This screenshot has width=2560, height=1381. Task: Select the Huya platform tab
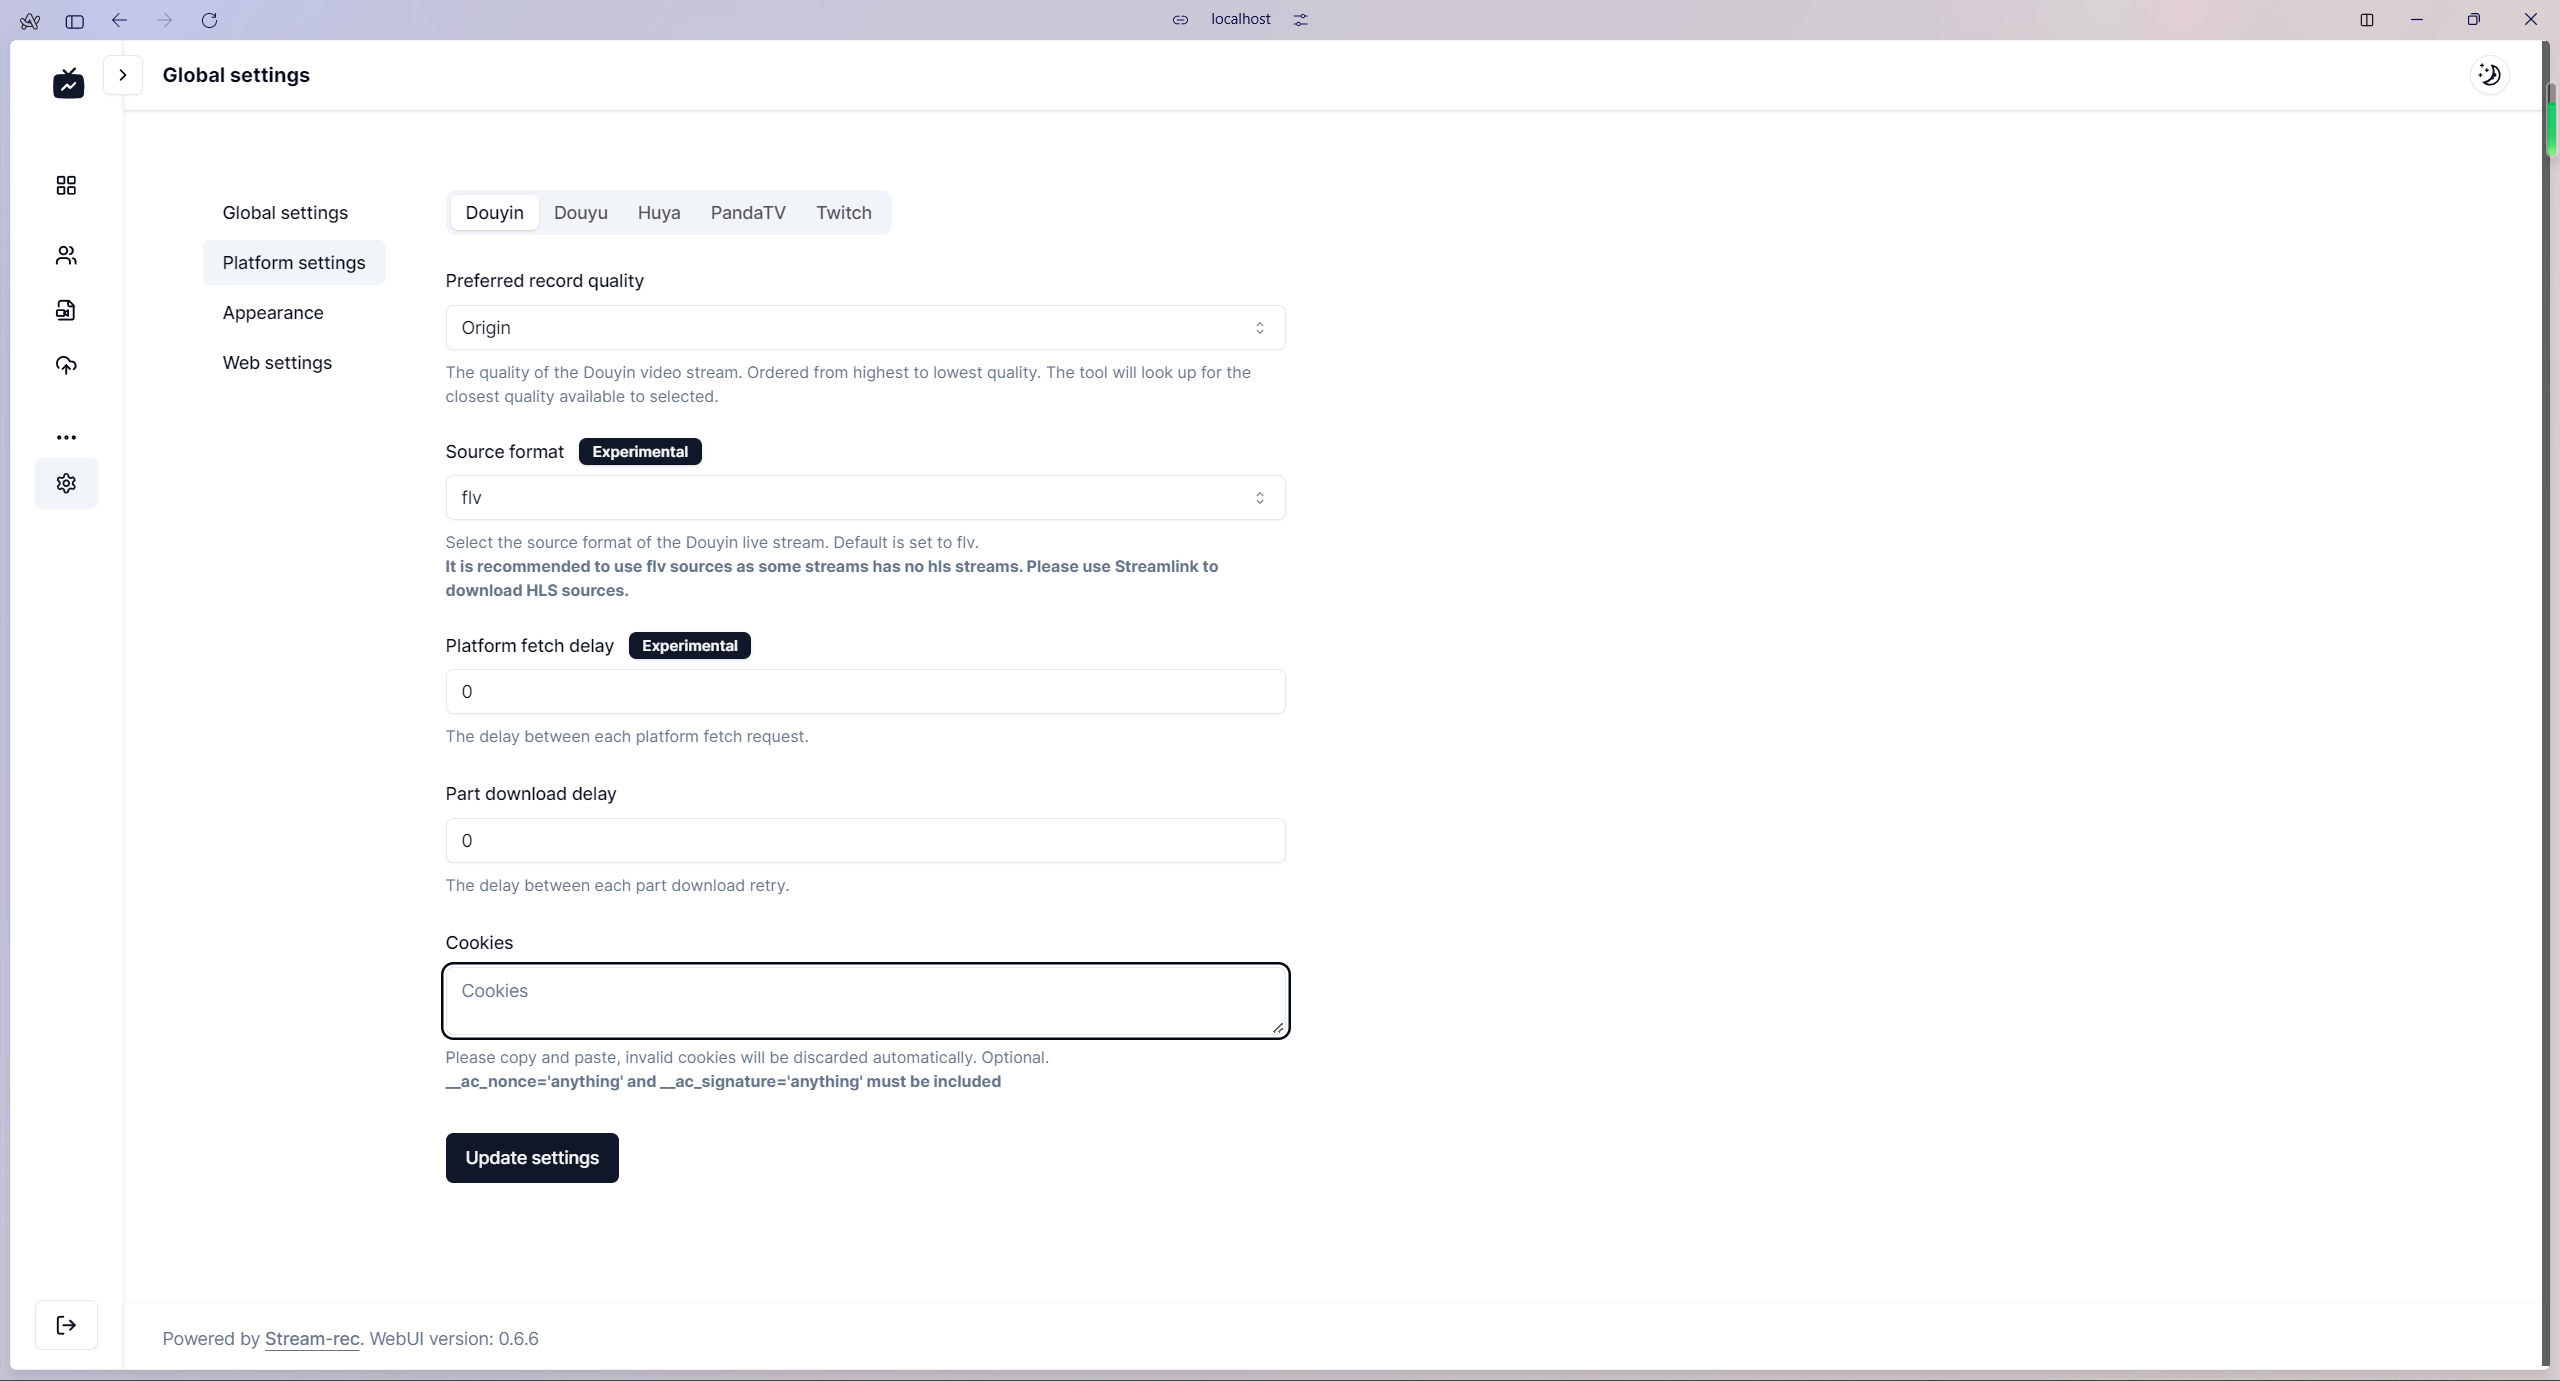point(660,213)
